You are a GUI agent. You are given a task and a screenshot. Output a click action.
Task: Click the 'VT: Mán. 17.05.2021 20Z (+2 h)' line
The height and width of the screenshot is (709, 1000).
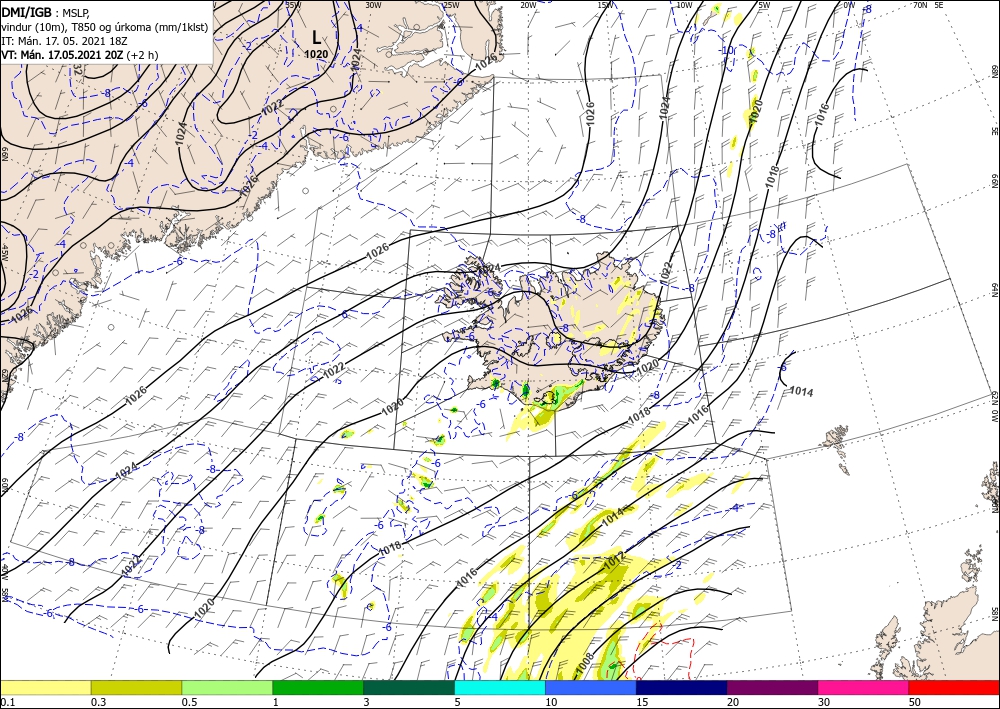tap(80, 55)
